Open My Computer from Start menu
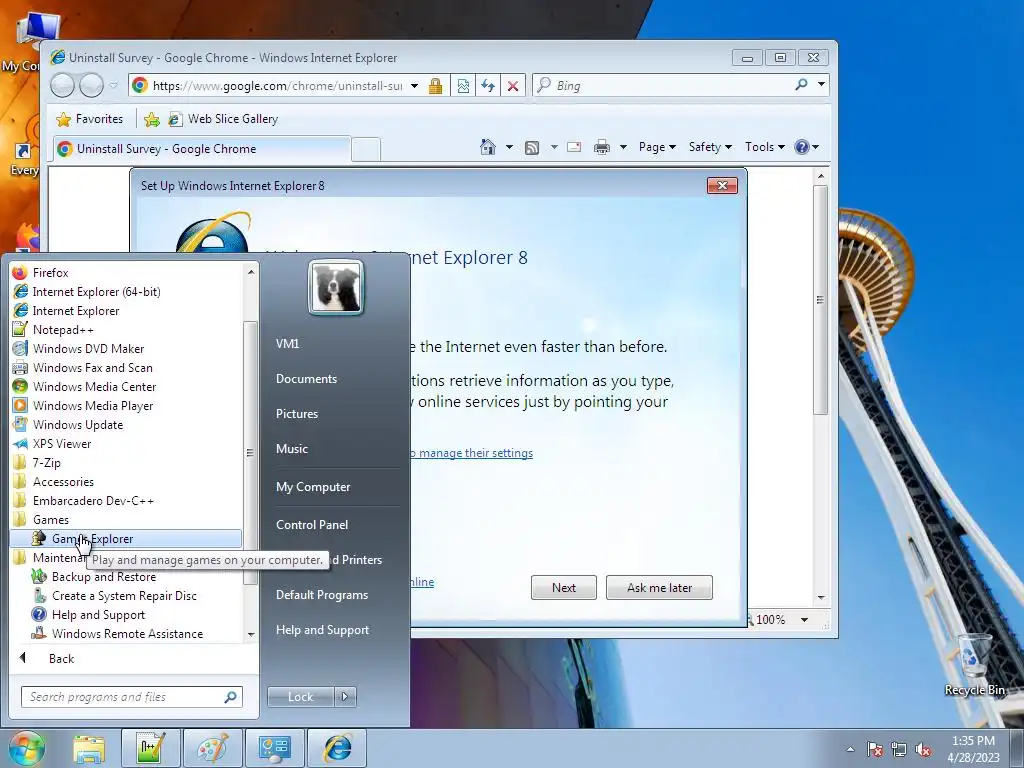Screen dimensions: 1024x768 313,487
